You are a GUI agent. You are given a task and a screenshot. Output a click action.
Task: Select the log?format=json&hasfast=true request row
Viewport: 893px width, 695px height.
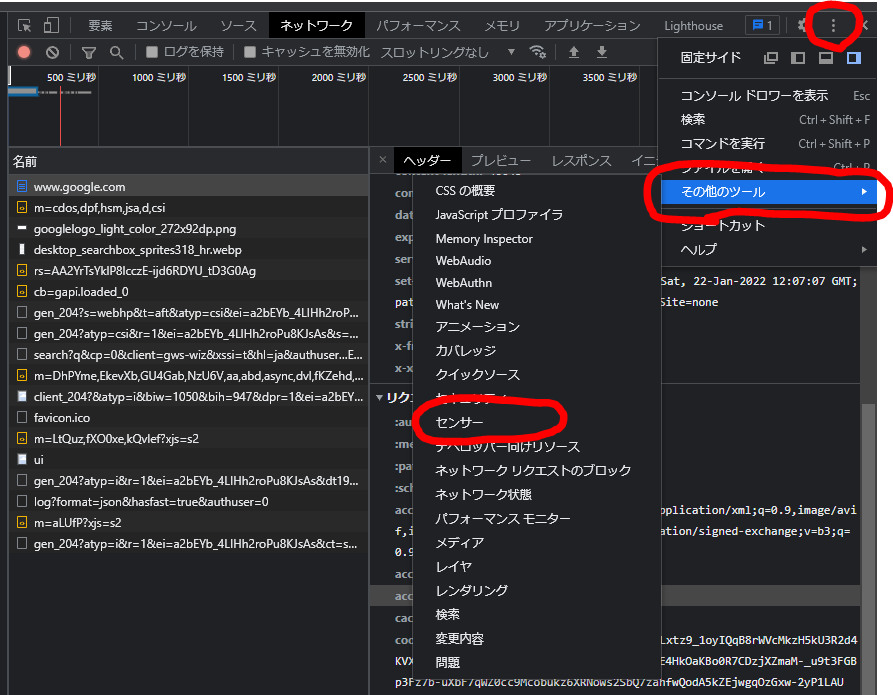coord(189,501)
